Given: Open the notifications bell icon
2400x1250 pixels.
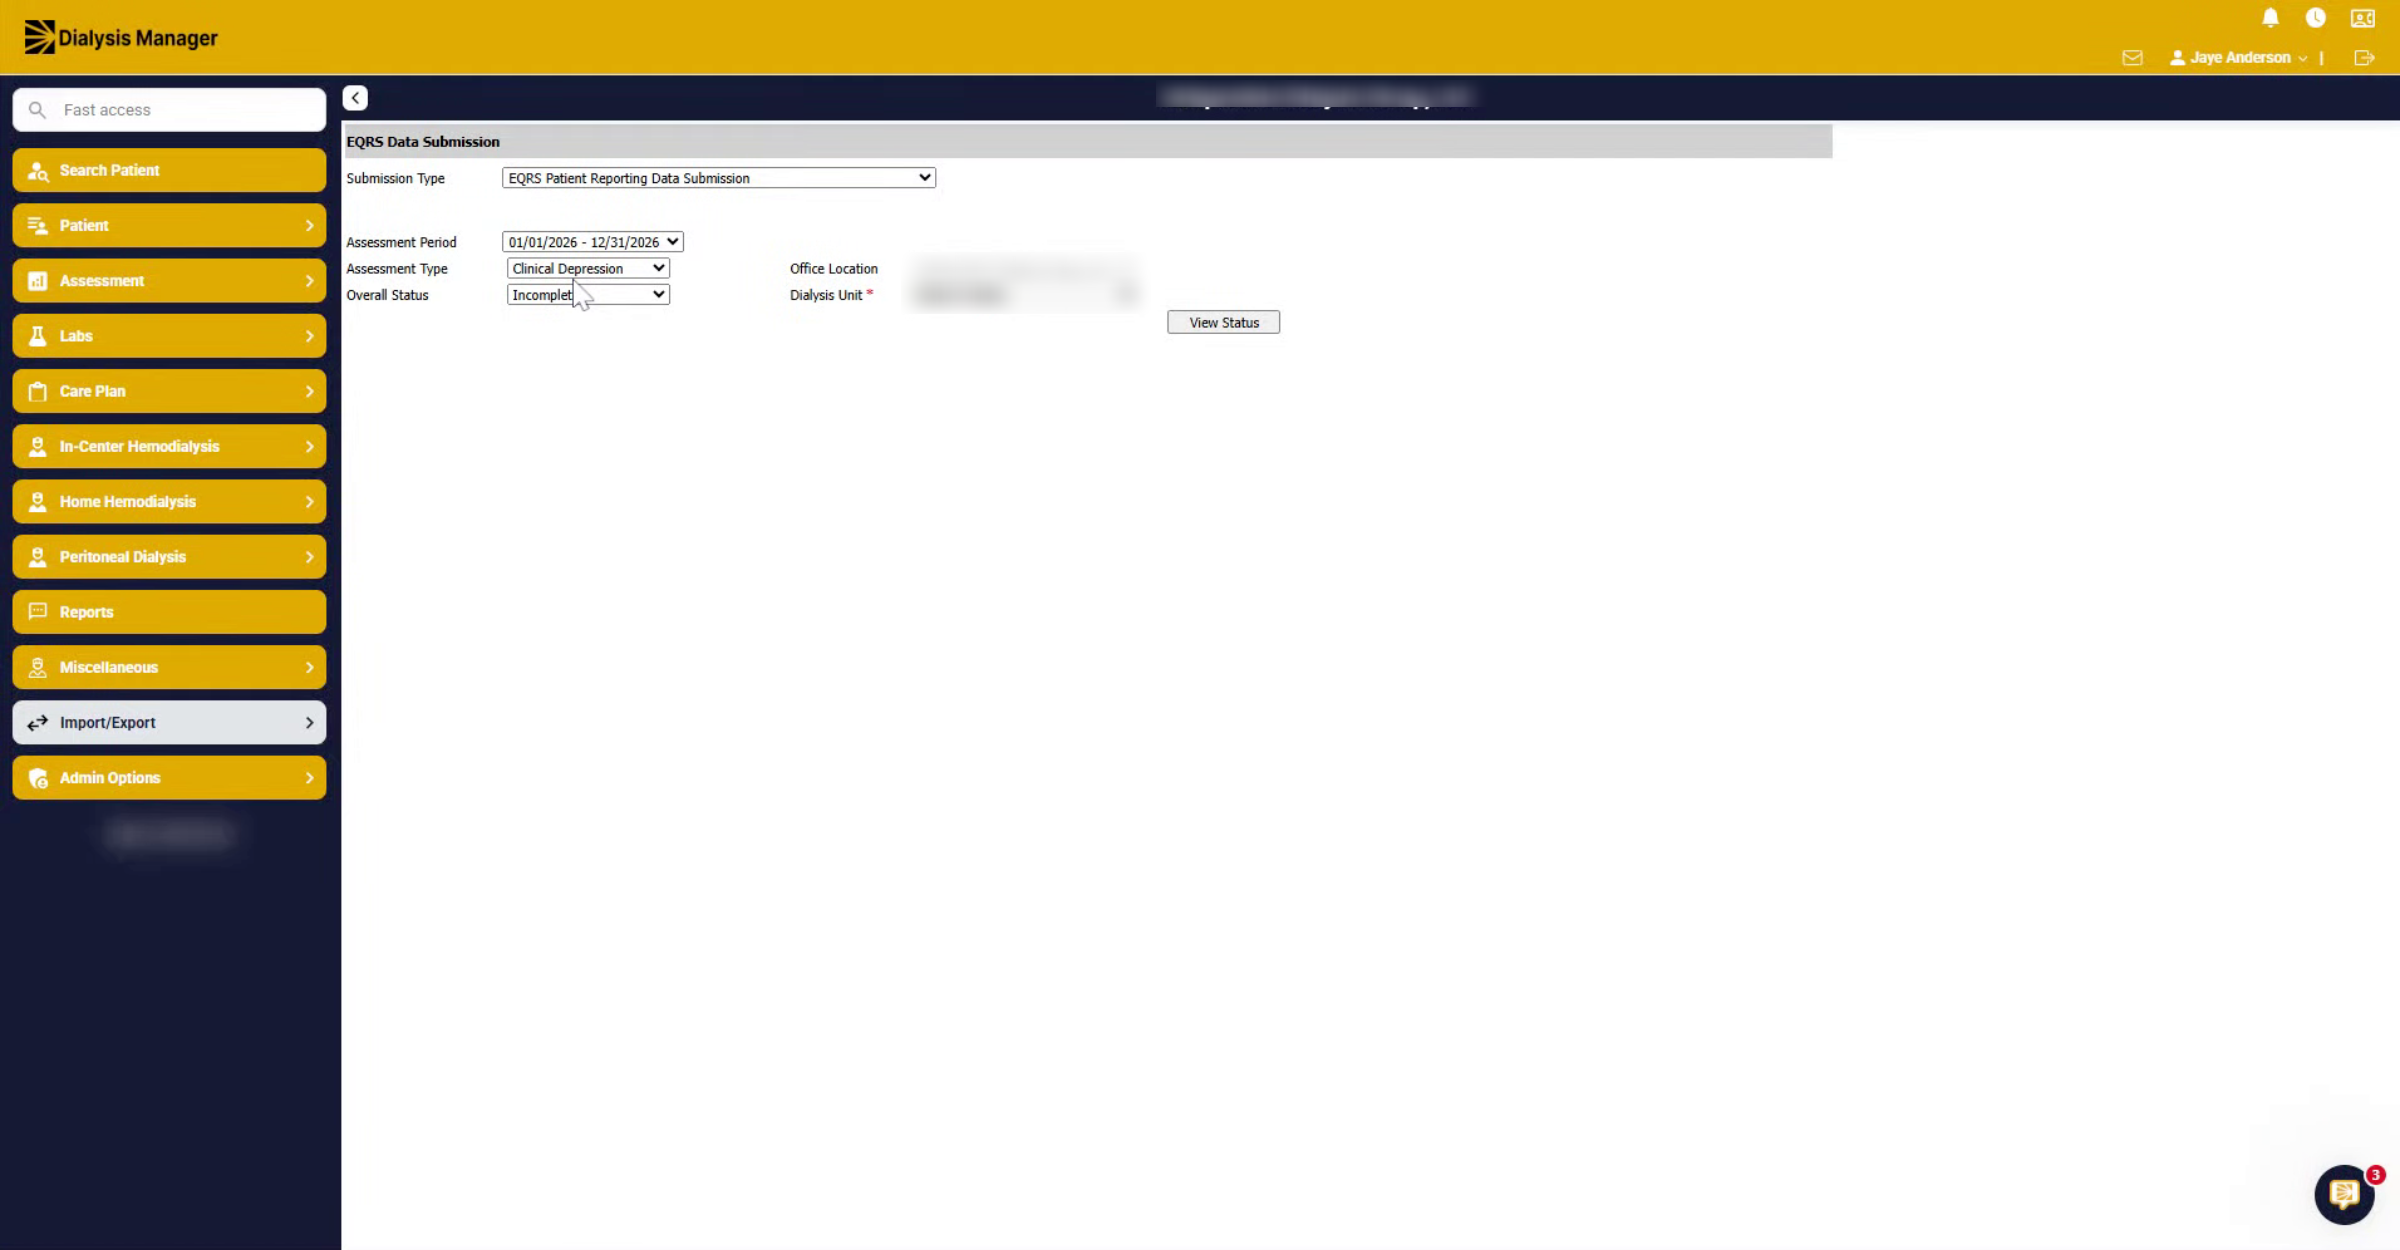Looking at the screenshot, I should [2270, 18].
